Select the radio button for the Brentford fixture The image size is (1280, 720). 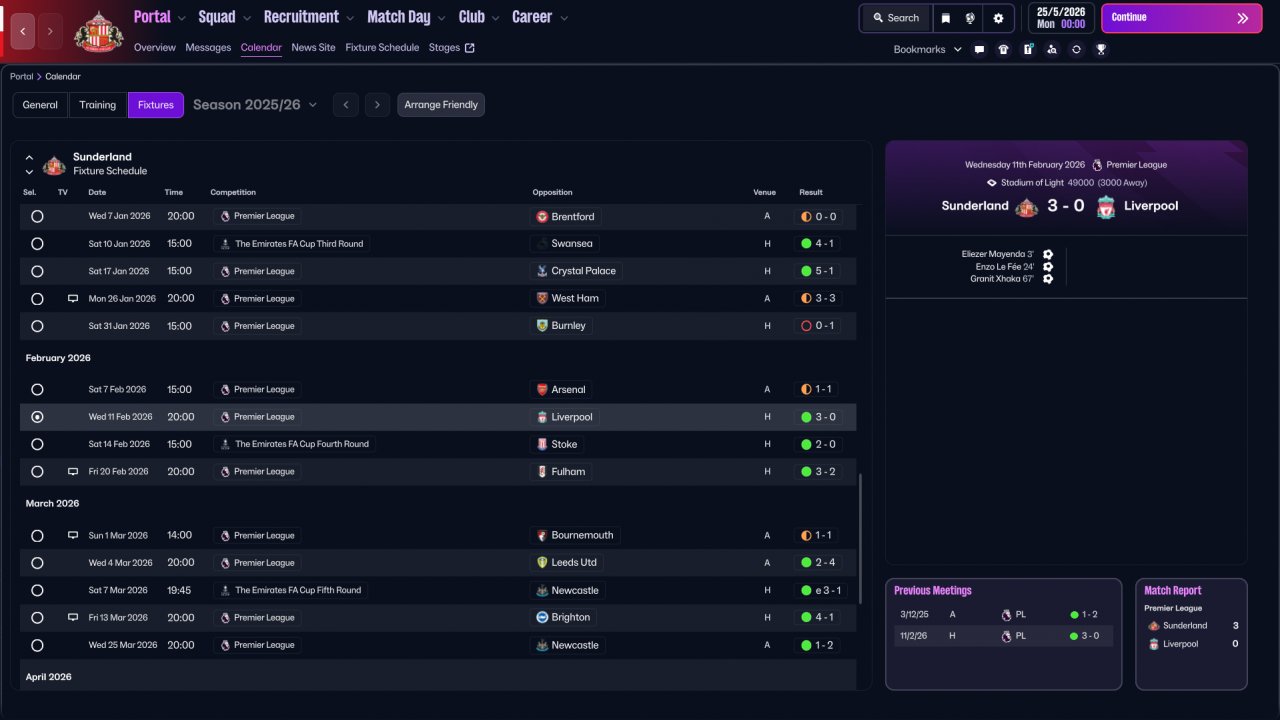click(37, 216)
